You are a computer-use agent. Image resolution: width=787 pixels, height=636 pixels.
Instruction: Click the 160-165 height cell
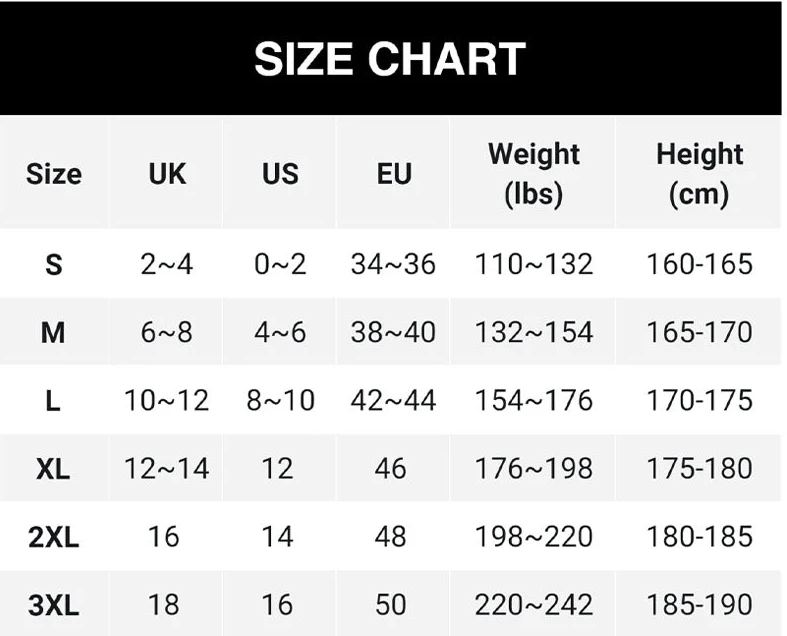pos(699,264)
